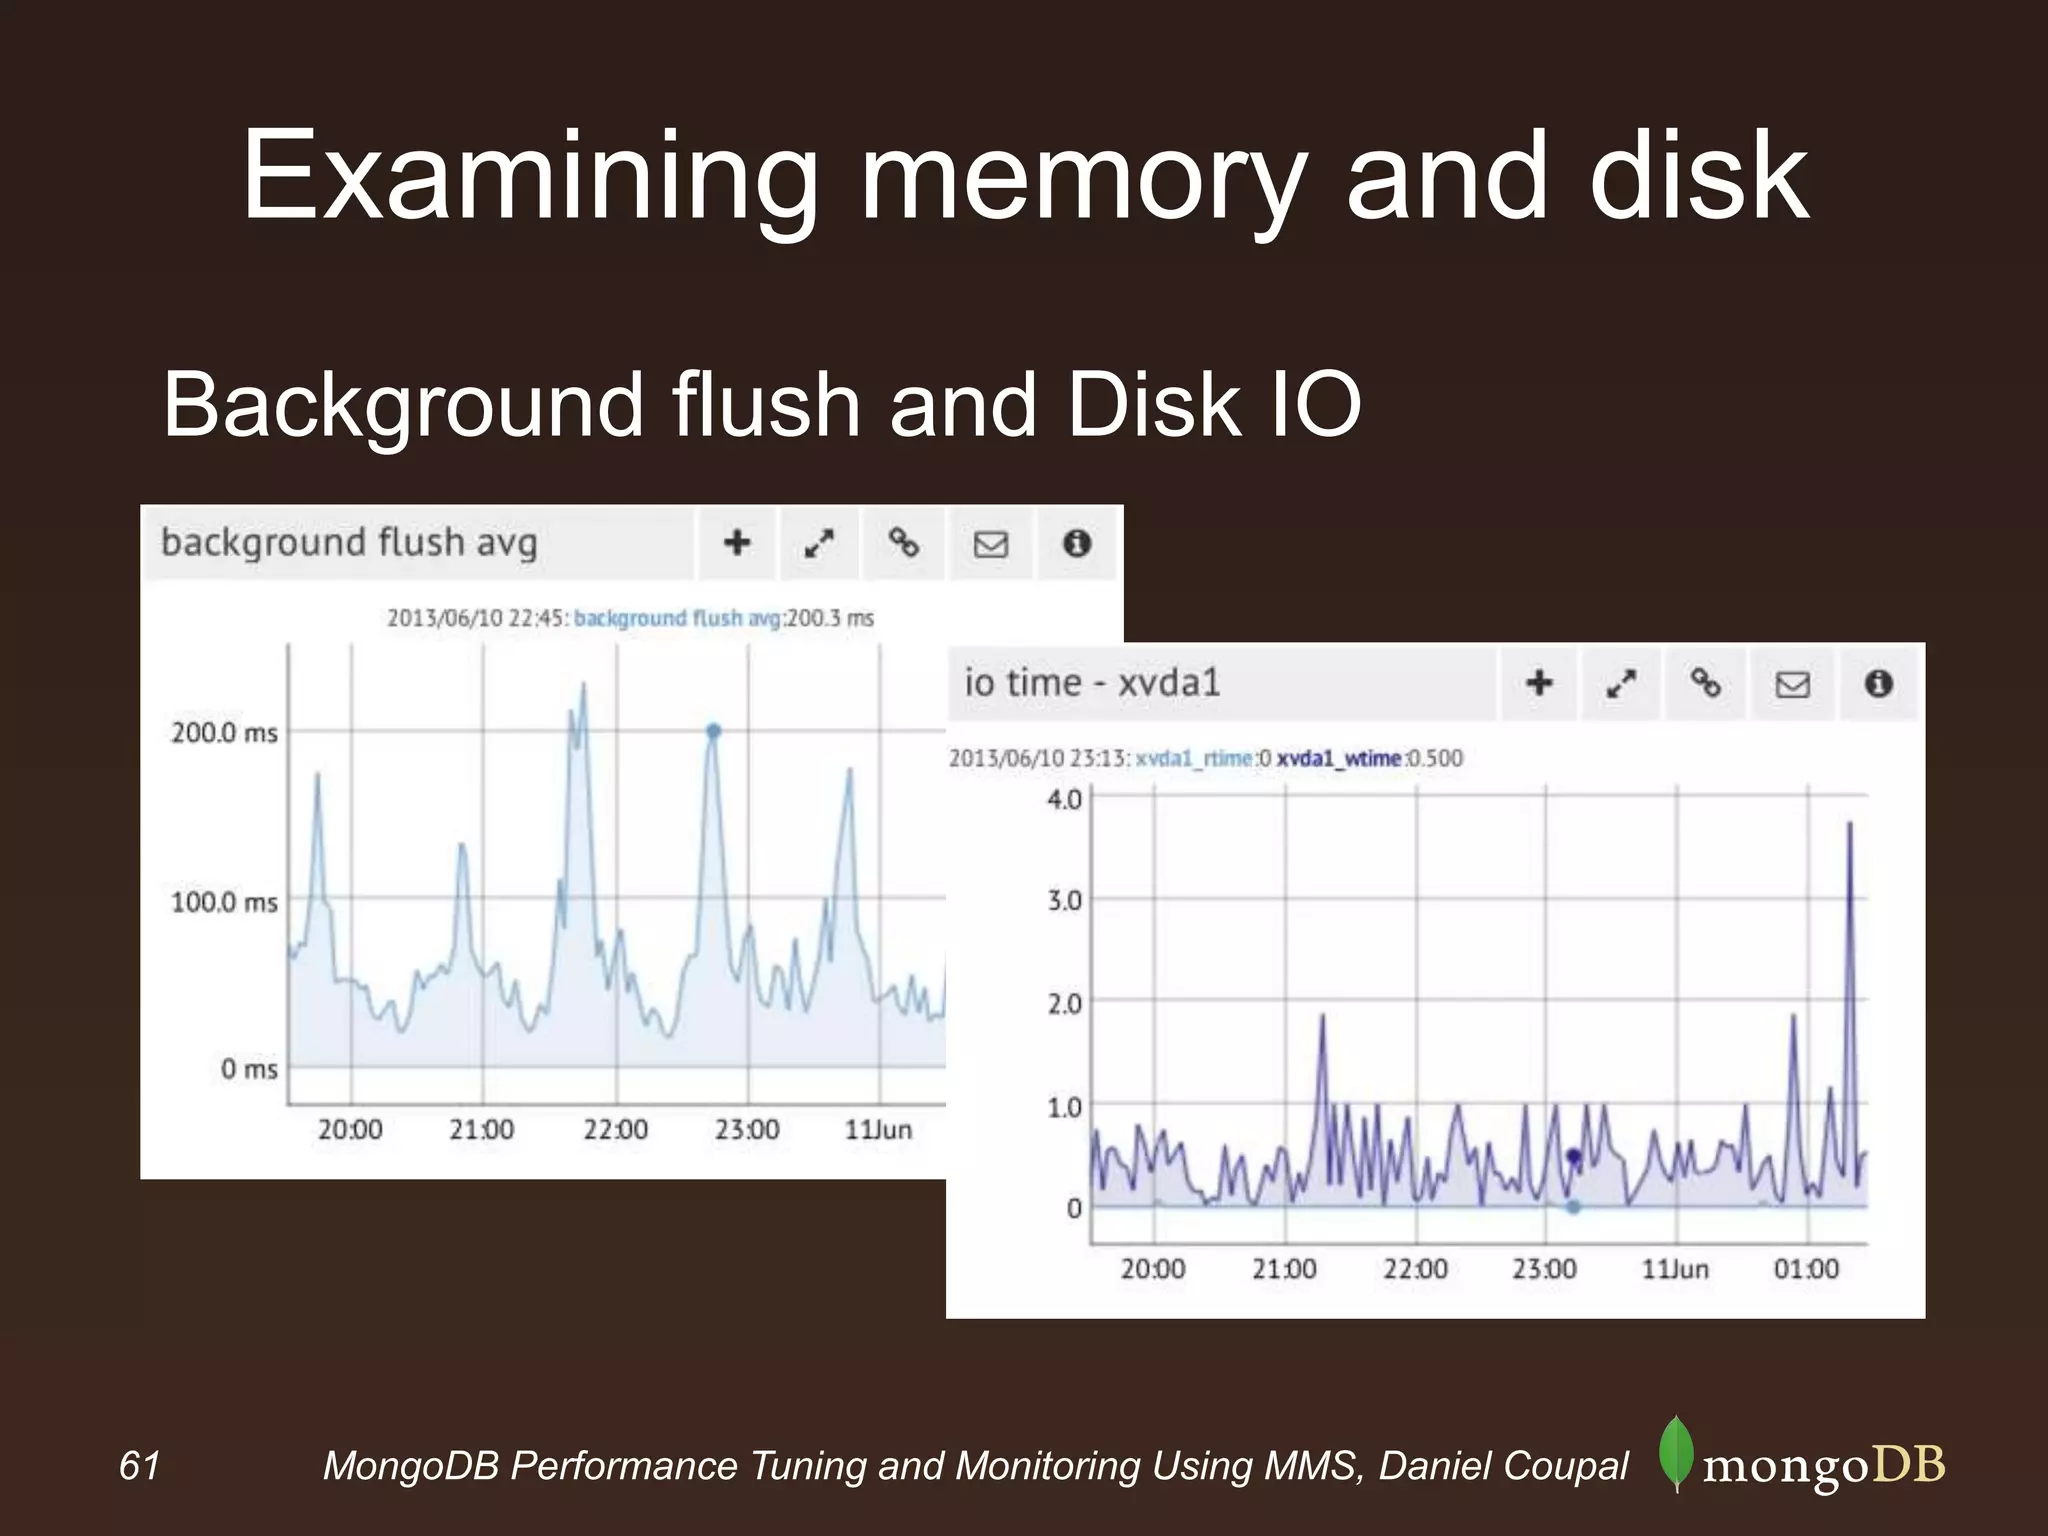Click the 1.0 axis label on io chart
The image size is (2048, 1536).
click(1065, 1107)
